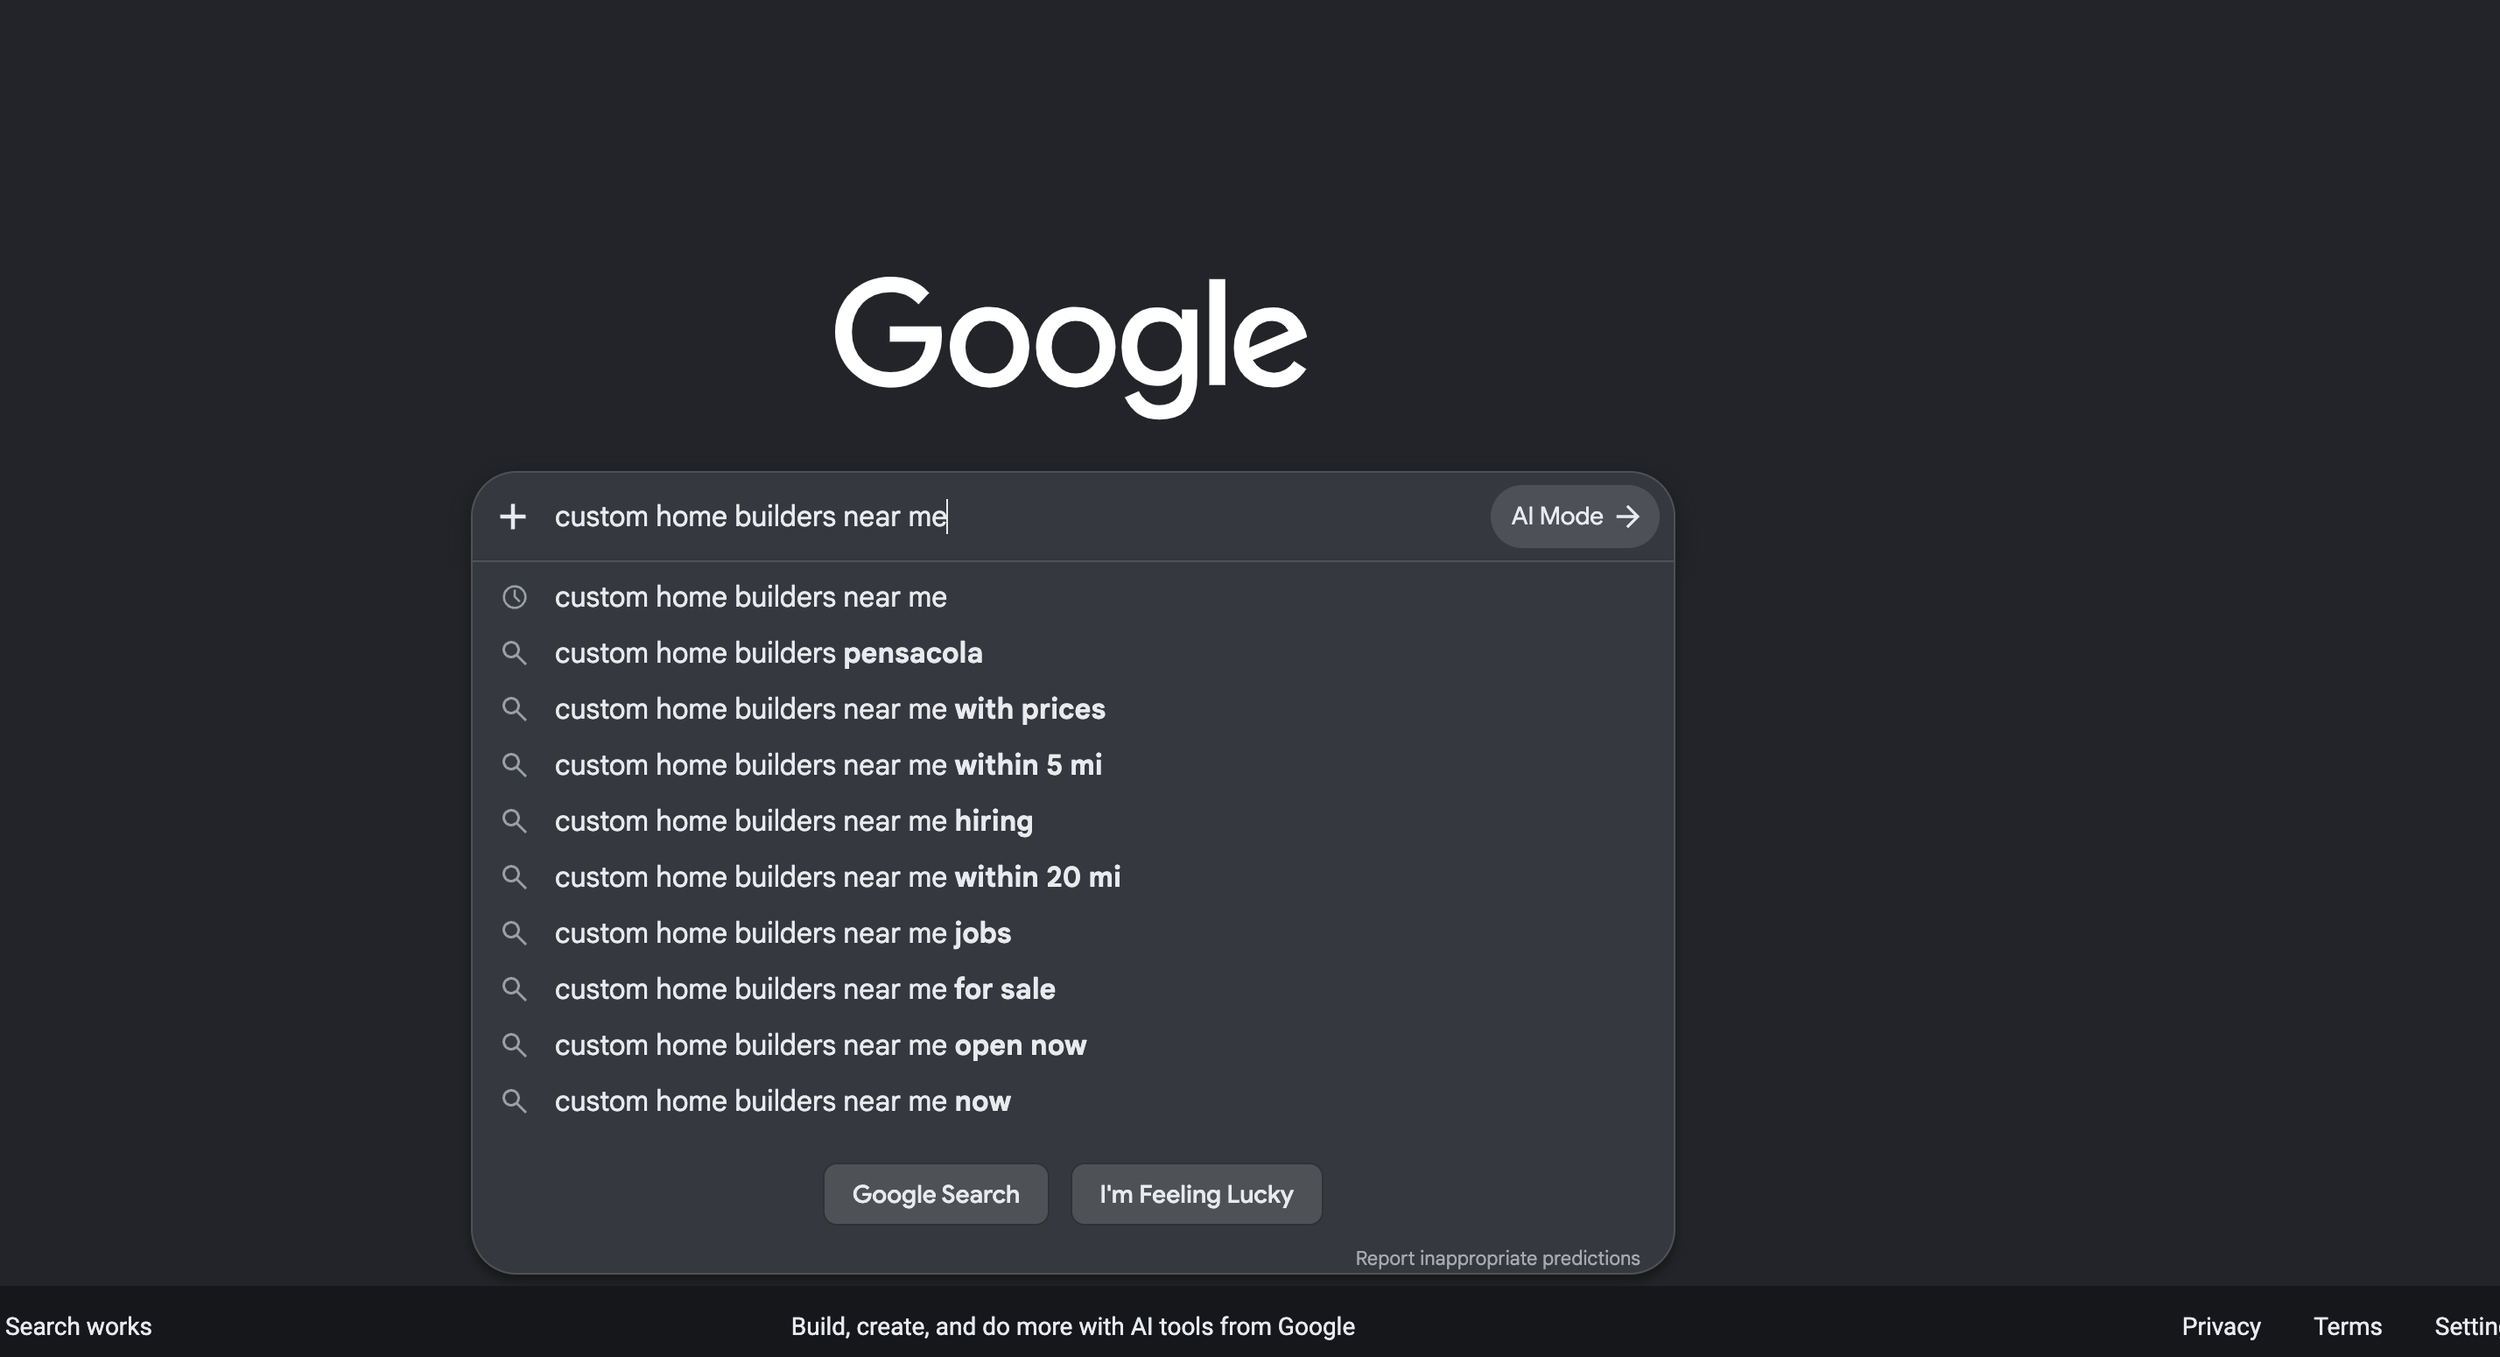Click magnifier icon beside 'jobs' suggestion
This screenshot has height=1357, width=2500.
[514, 933]
